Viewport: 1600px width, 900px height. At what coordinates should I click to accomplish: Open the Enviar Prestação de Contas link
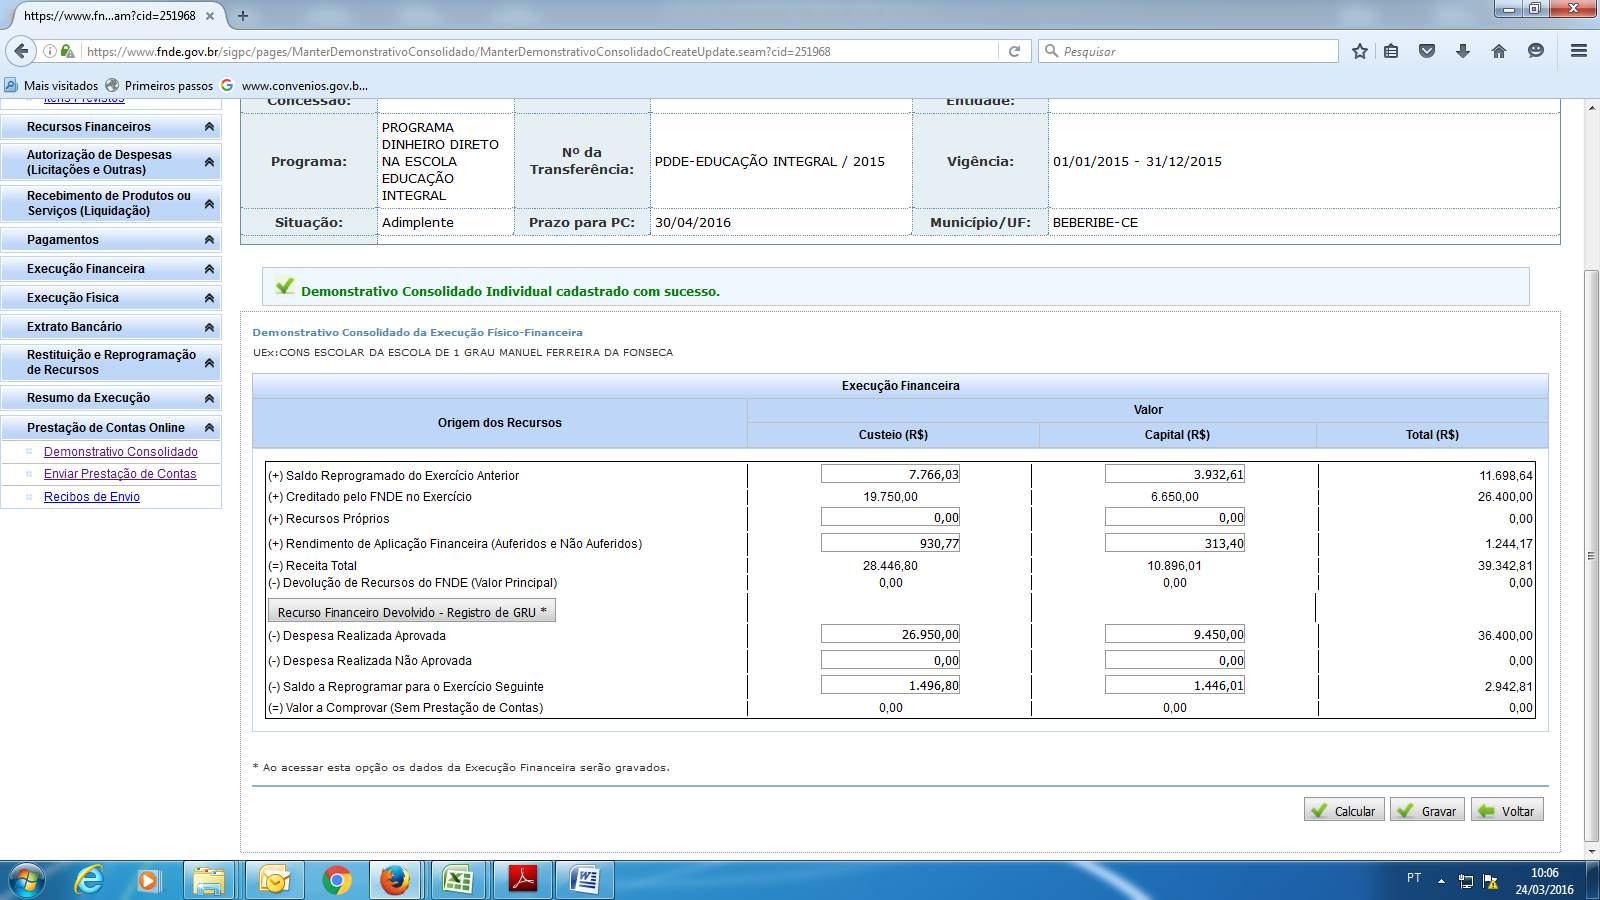[x=120, y=474]
